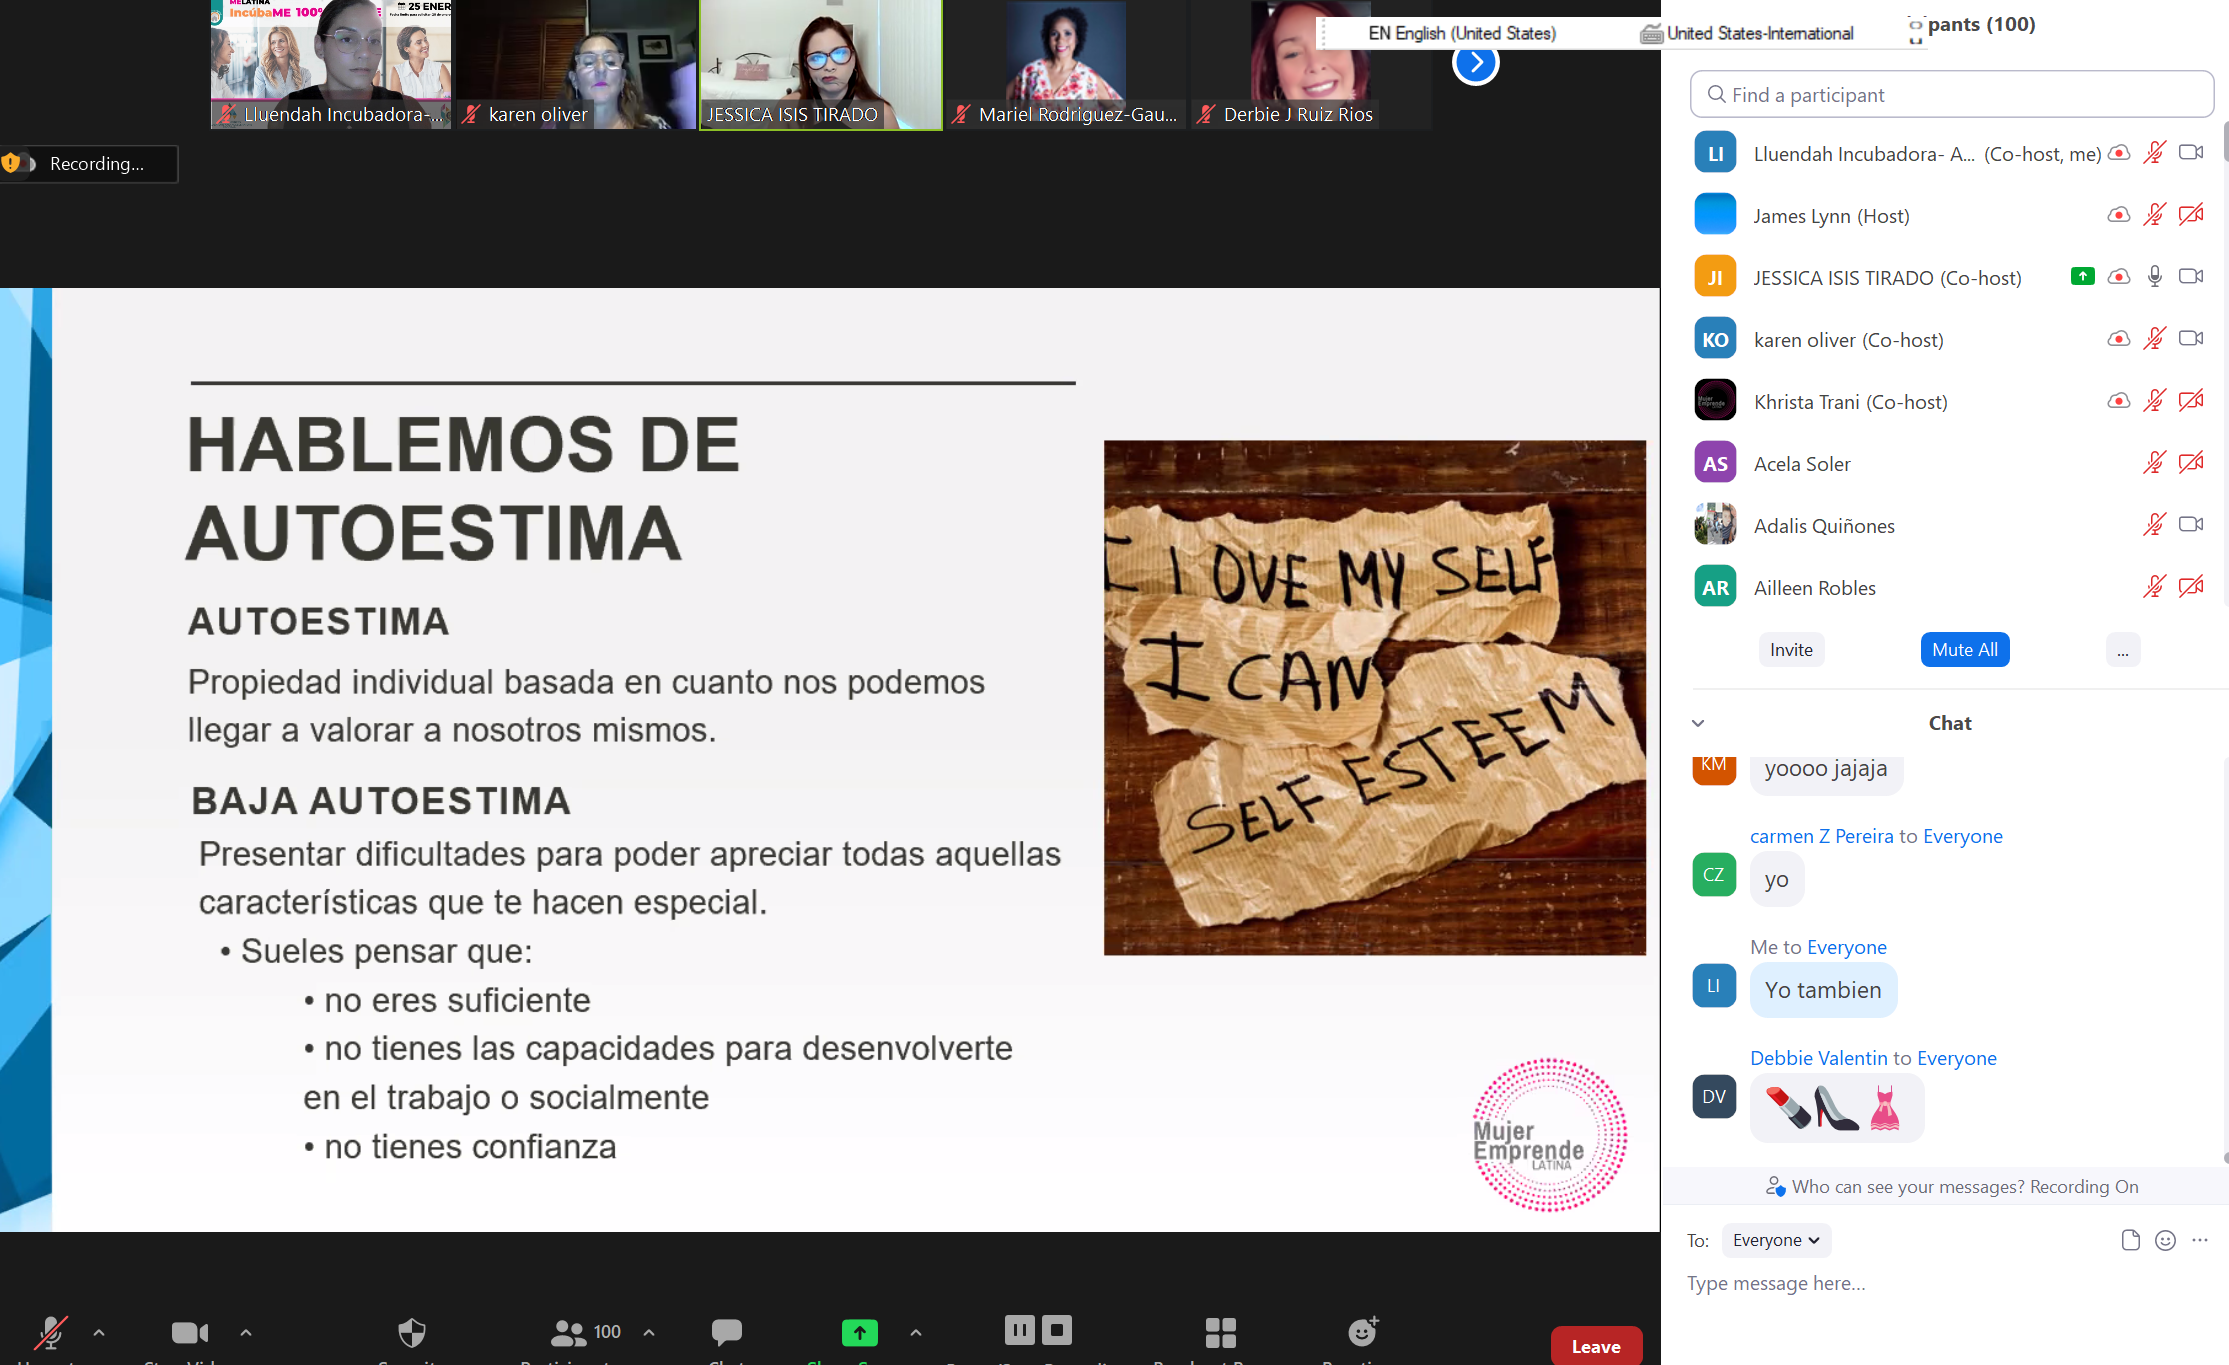Leave the meeting
Viewport: 2229px width, 1365px height.
coord(1596,1346)
